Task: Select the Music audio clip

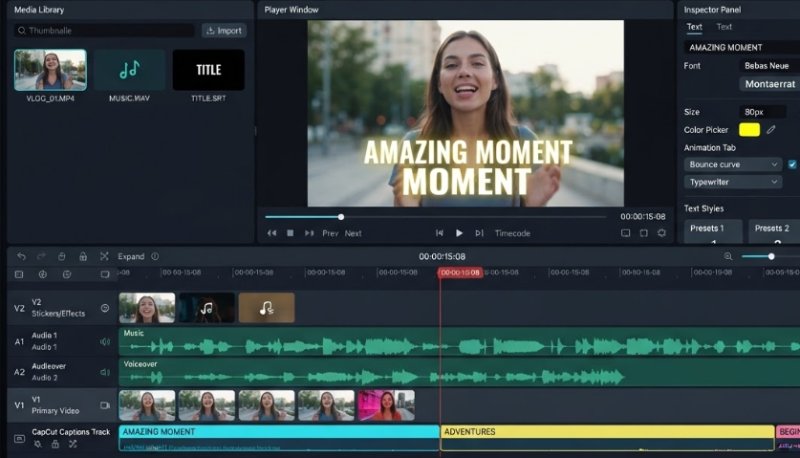Action: pyautogui.click(x=459, y=342)
